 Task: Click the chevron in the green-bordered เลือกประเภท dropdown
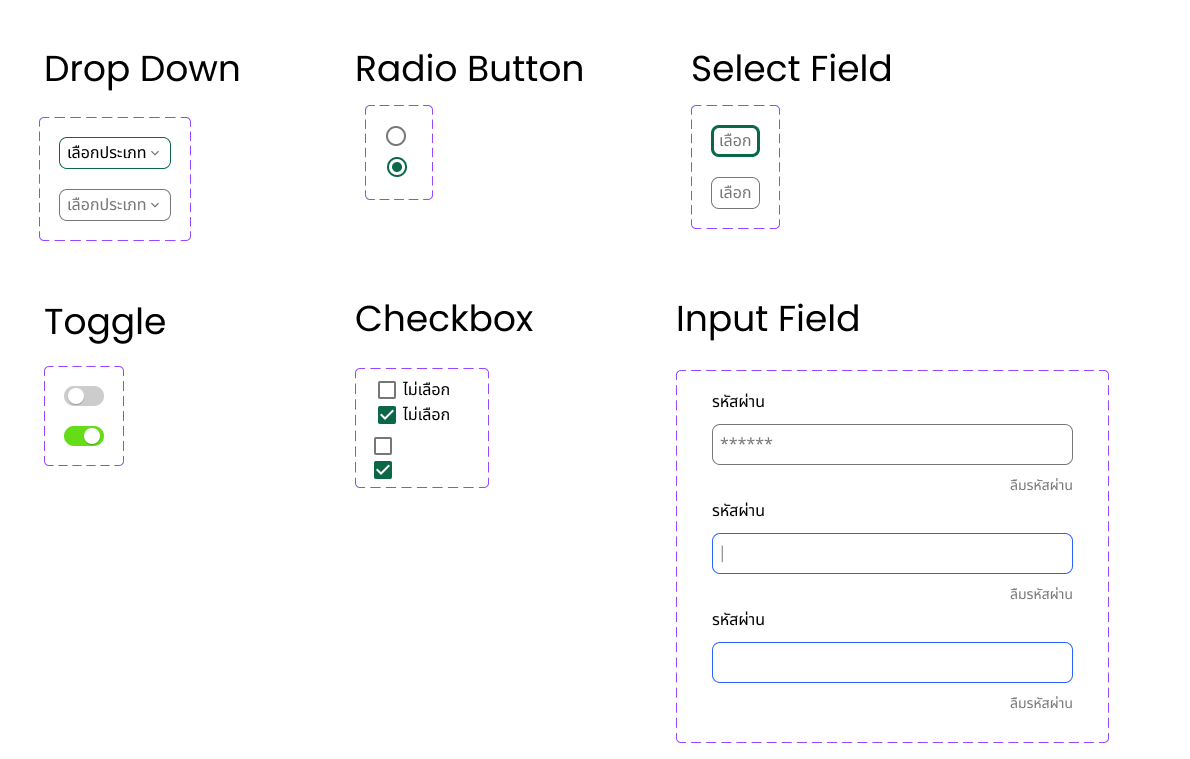click(155, 153)
